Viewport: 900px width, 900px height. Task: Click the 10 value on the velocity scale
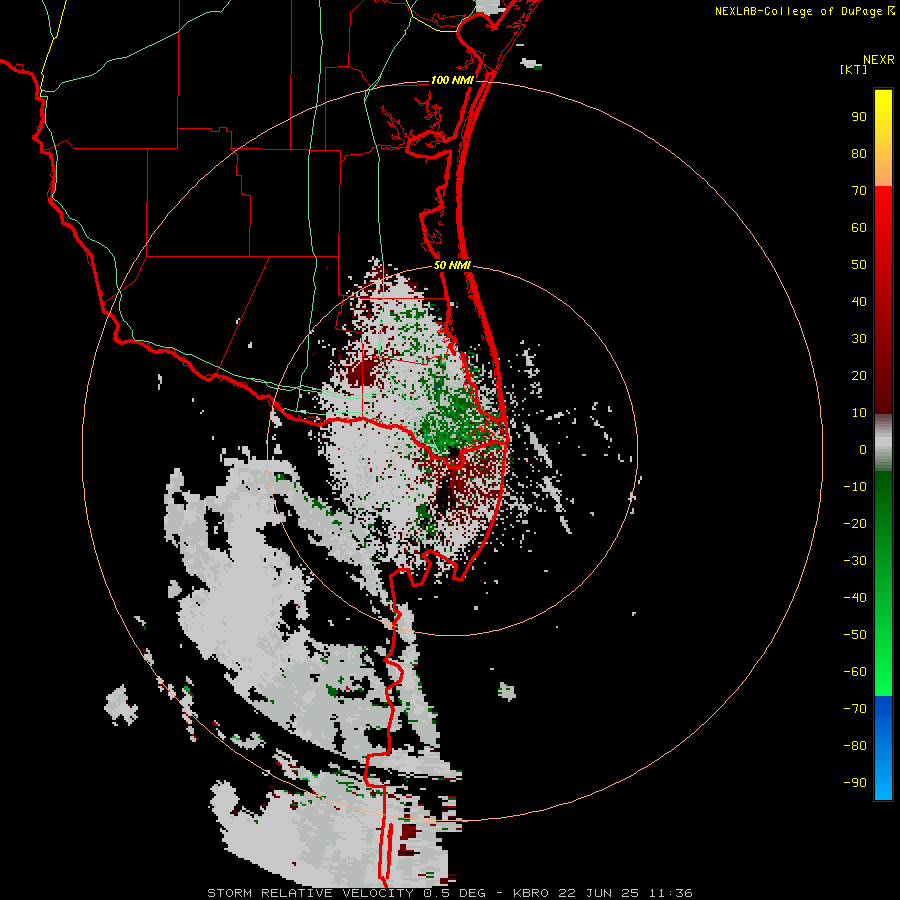[x=859, y=413]
